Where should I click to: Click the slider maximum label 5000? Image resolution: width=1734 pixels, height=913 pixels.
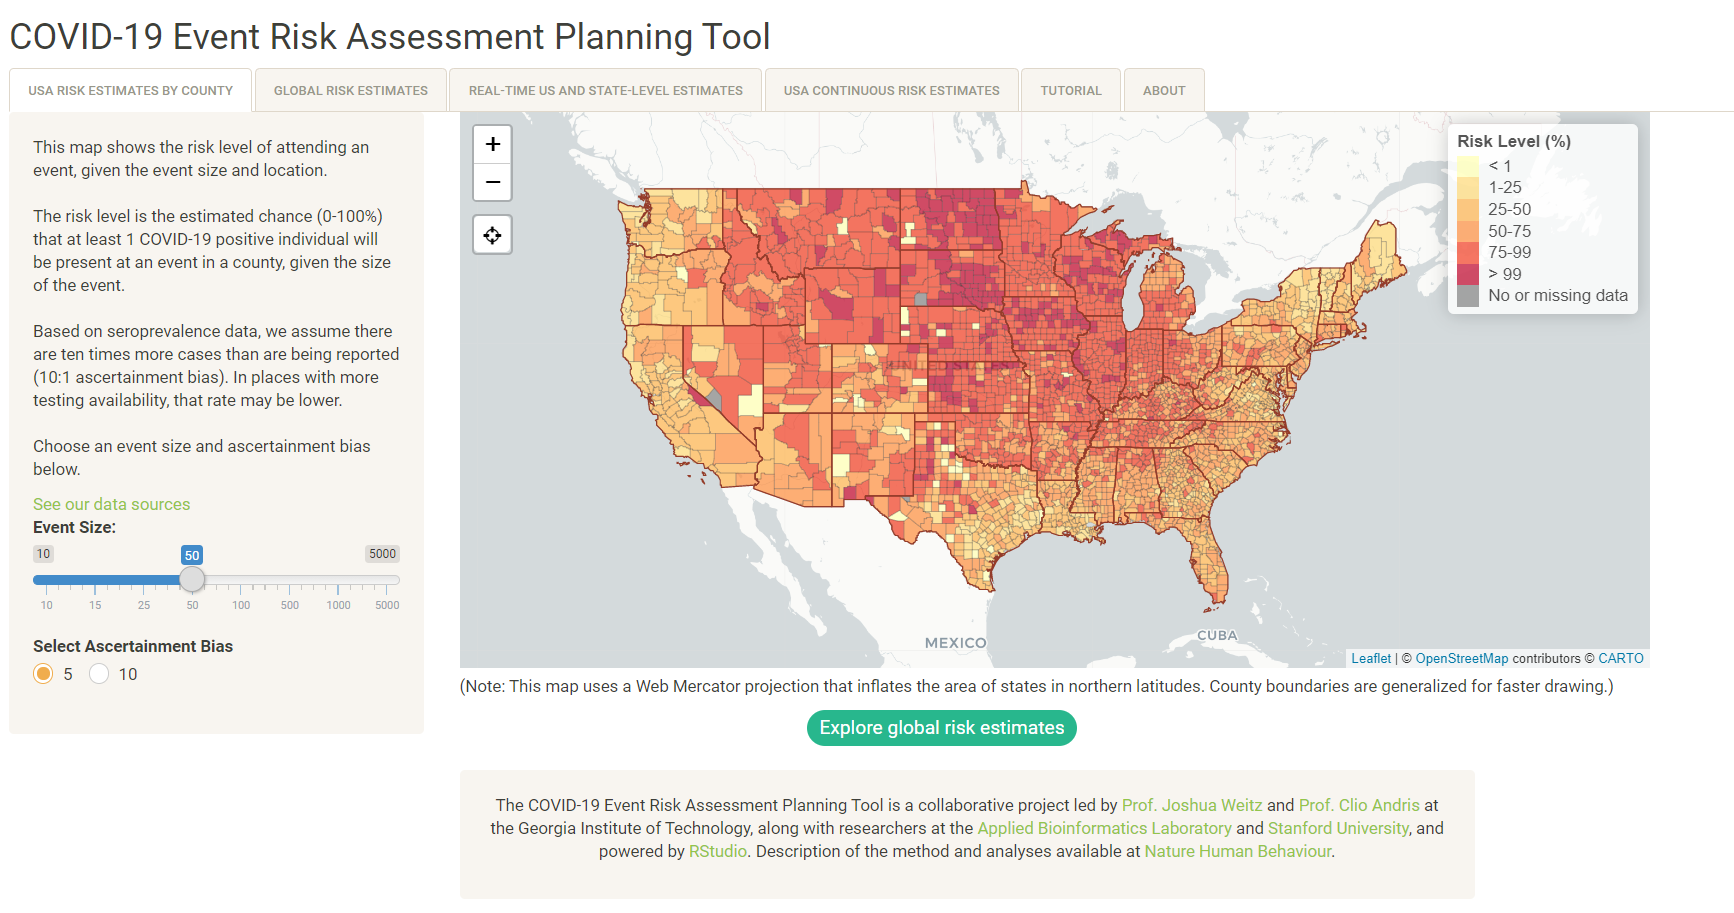tap(382, 554)
